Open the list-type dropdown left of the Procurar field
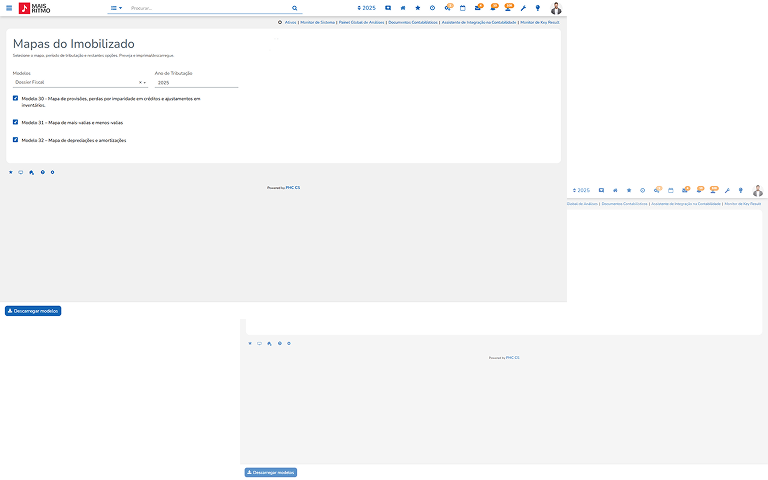Viewport: 768px width, 480px height. coord(116,8)
